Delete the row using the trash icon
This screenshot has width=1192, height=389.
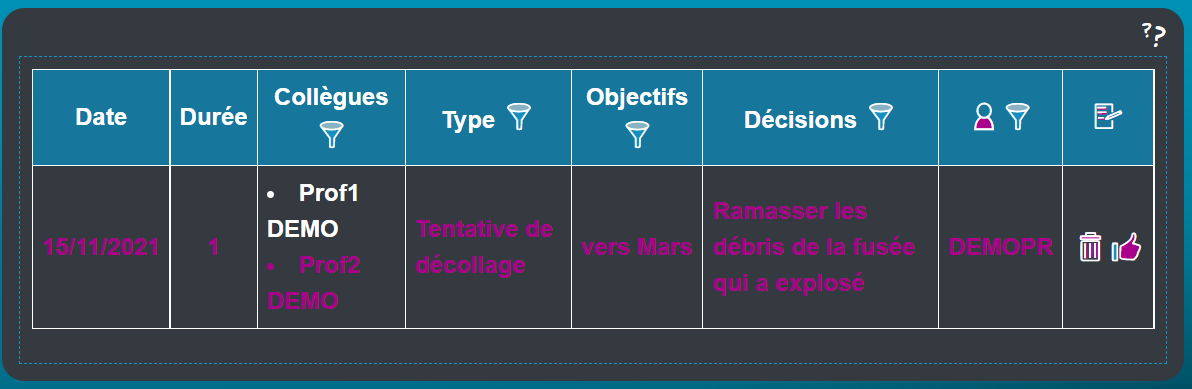coord(1090,248)
